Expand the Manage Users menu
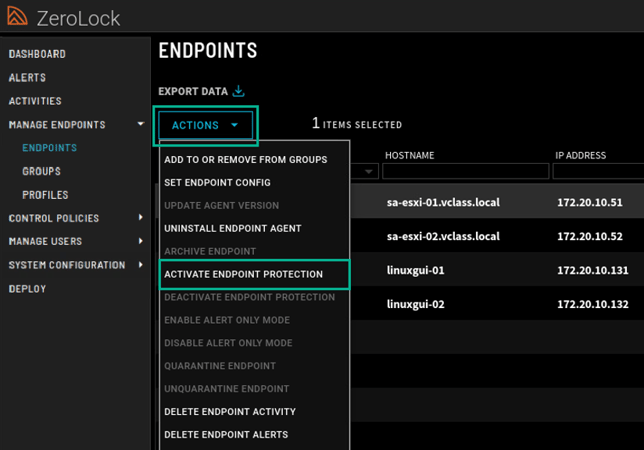The width and height of the screenshot is (644, 450). point(141,241)
